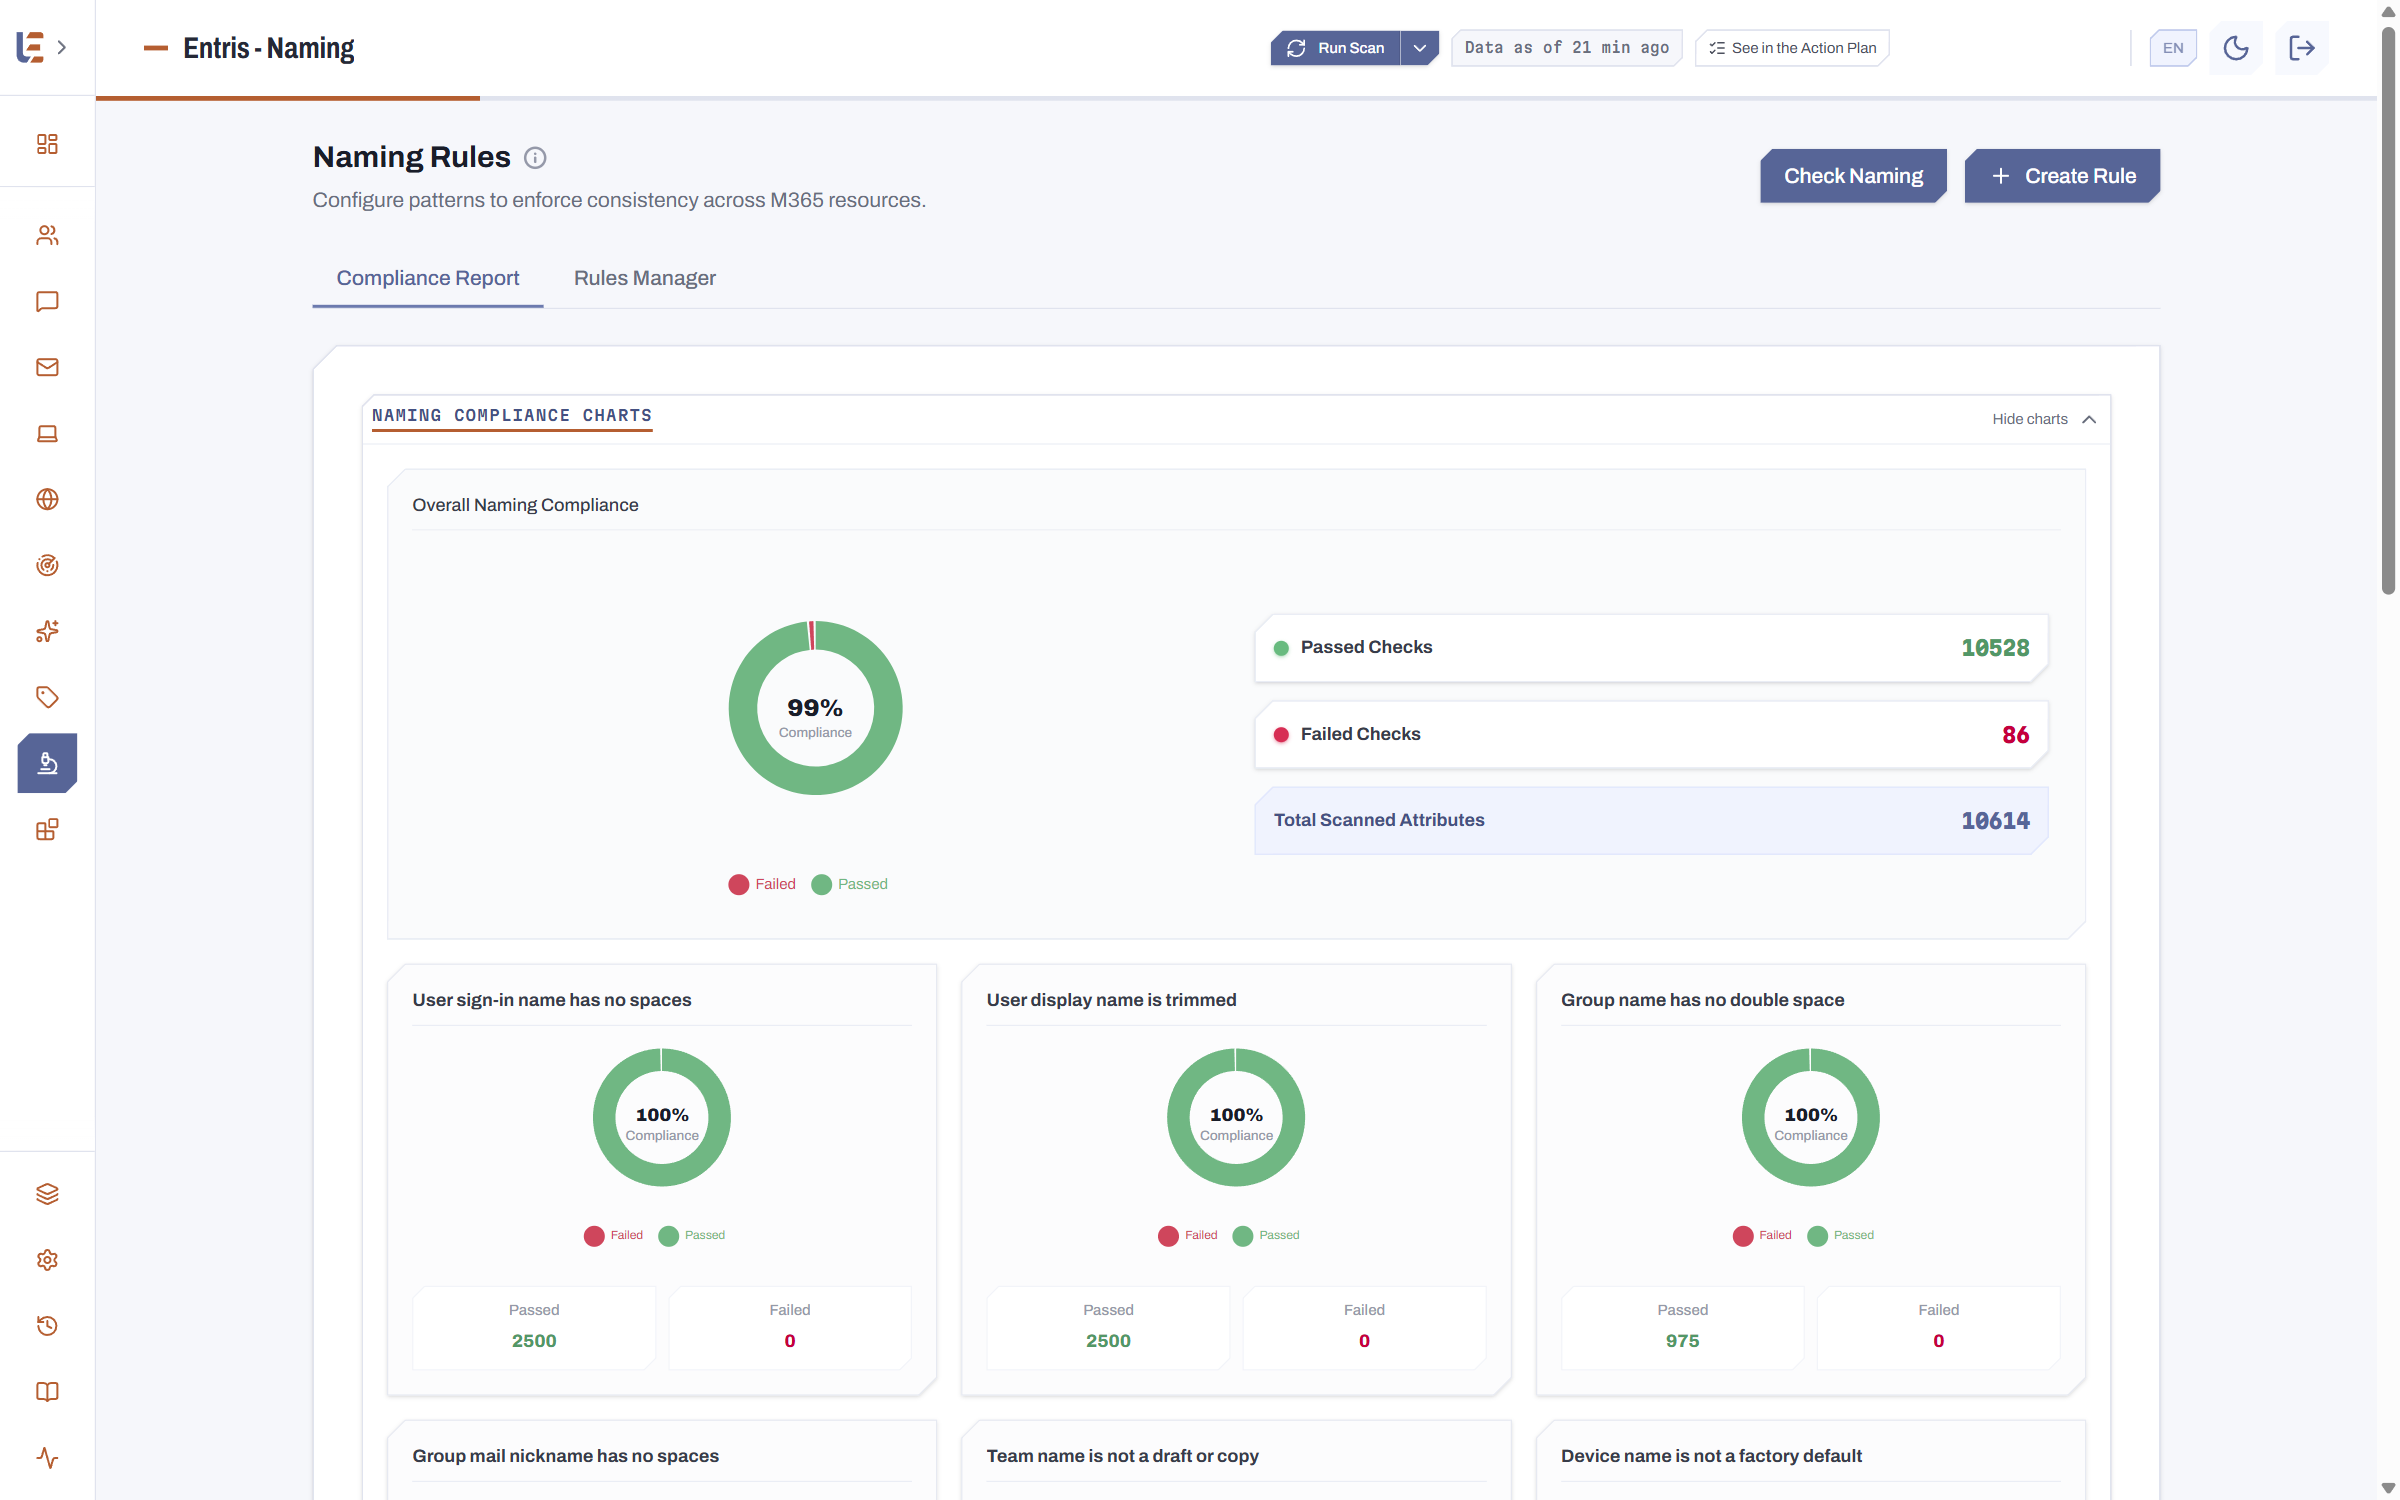This screenshot has height=1500, width=2400.
Task: Open the laptop devices icon in sidebar
Action: tap(47, 433)
